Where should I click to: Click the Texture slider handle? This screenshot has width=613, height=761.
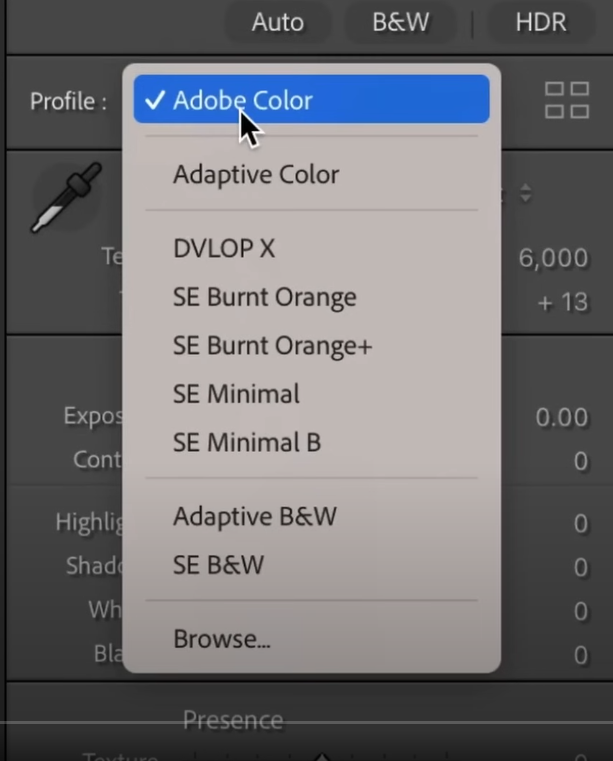322,757
